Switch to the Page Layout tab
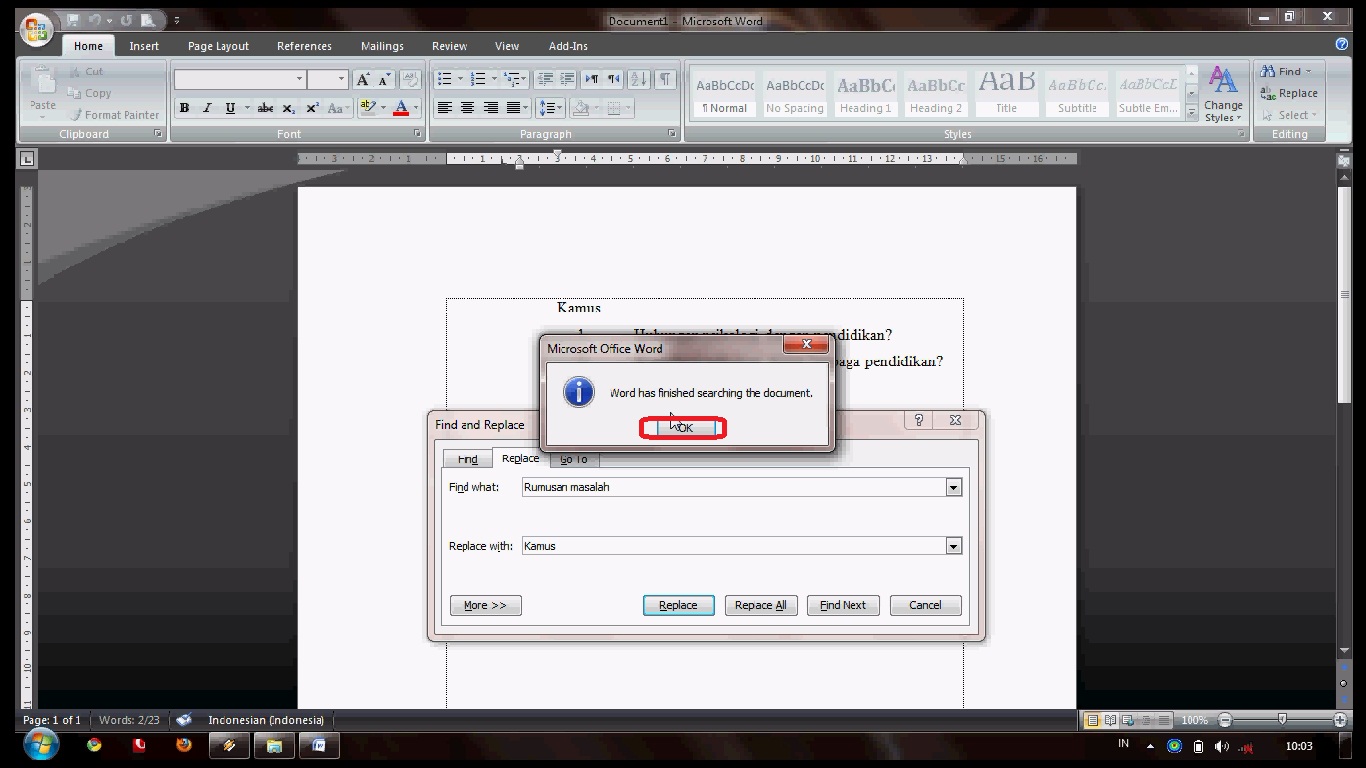 [218, 46]
